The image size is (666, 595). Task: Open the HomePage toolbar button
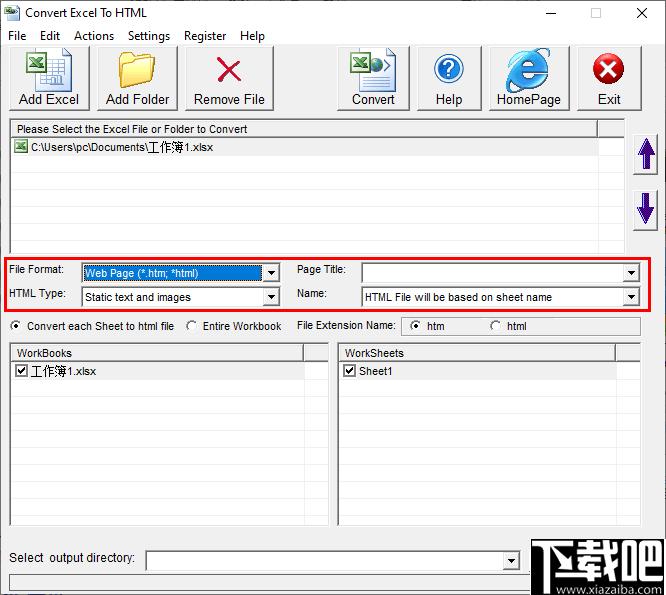point(529,78)
